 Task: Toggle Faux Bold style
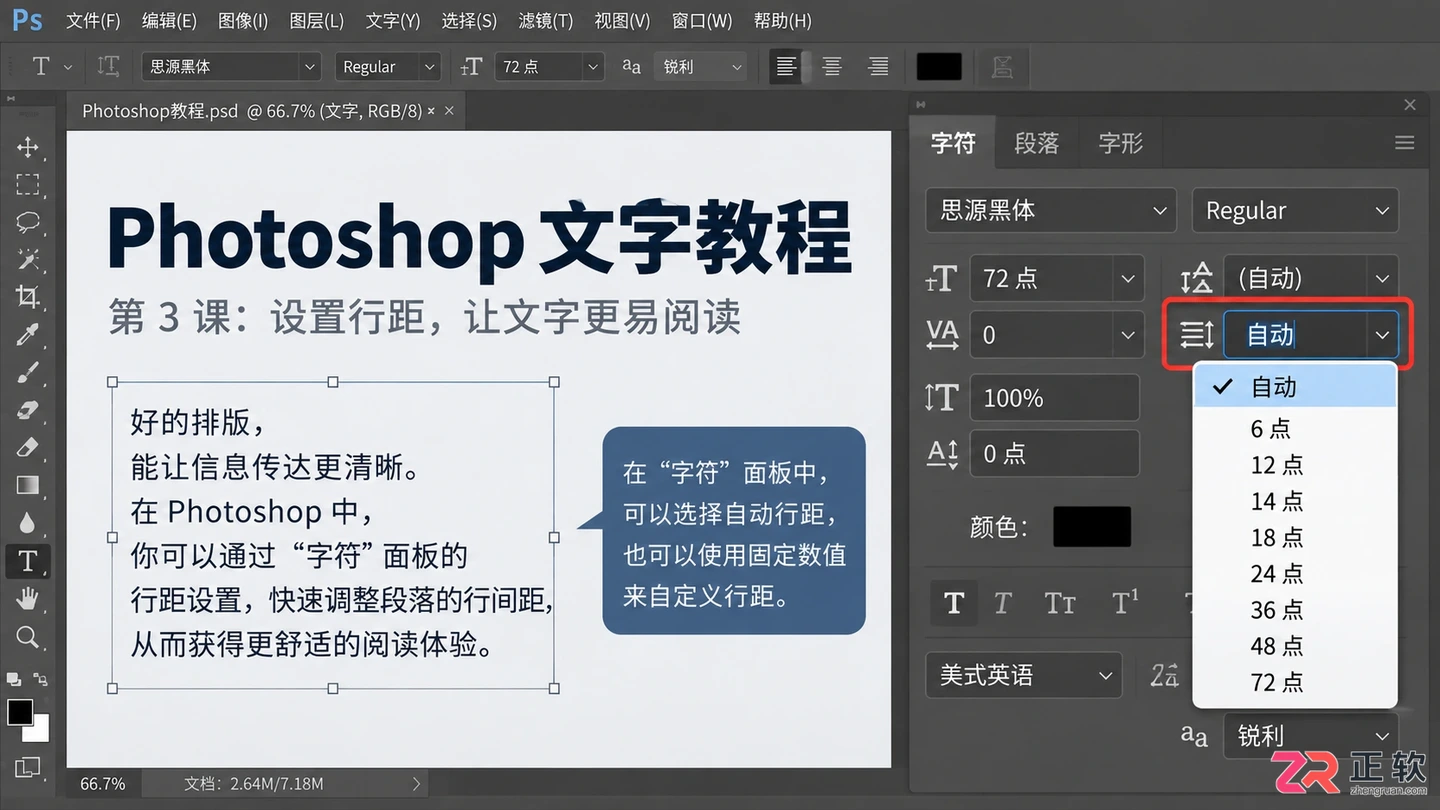pyautogui.click(x=953, y=603)
